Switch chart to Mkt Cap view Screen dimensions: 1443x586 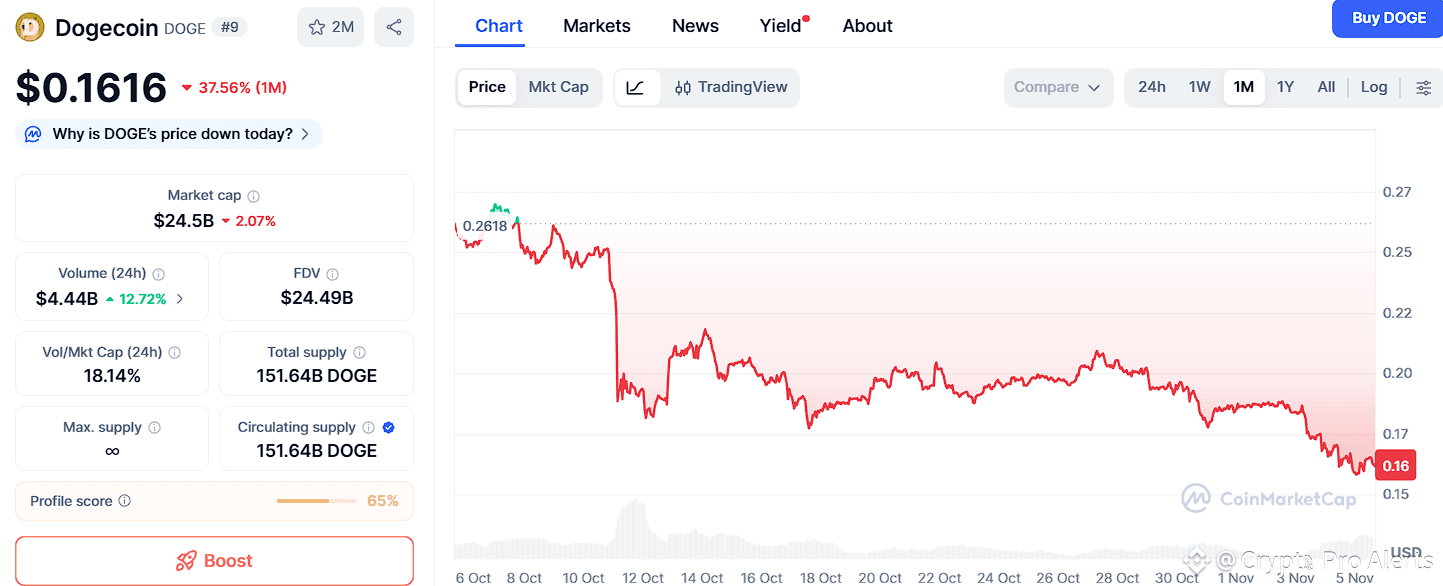[558, 87]
